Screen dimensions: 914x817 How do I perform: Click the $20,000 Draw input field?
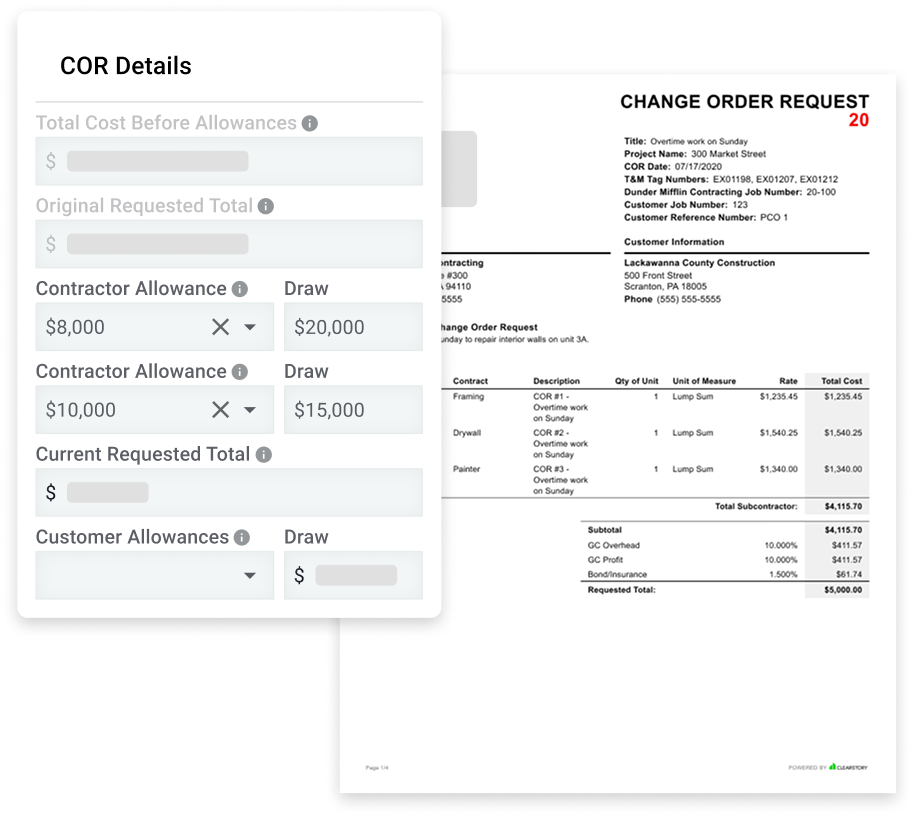click(352, 327)
